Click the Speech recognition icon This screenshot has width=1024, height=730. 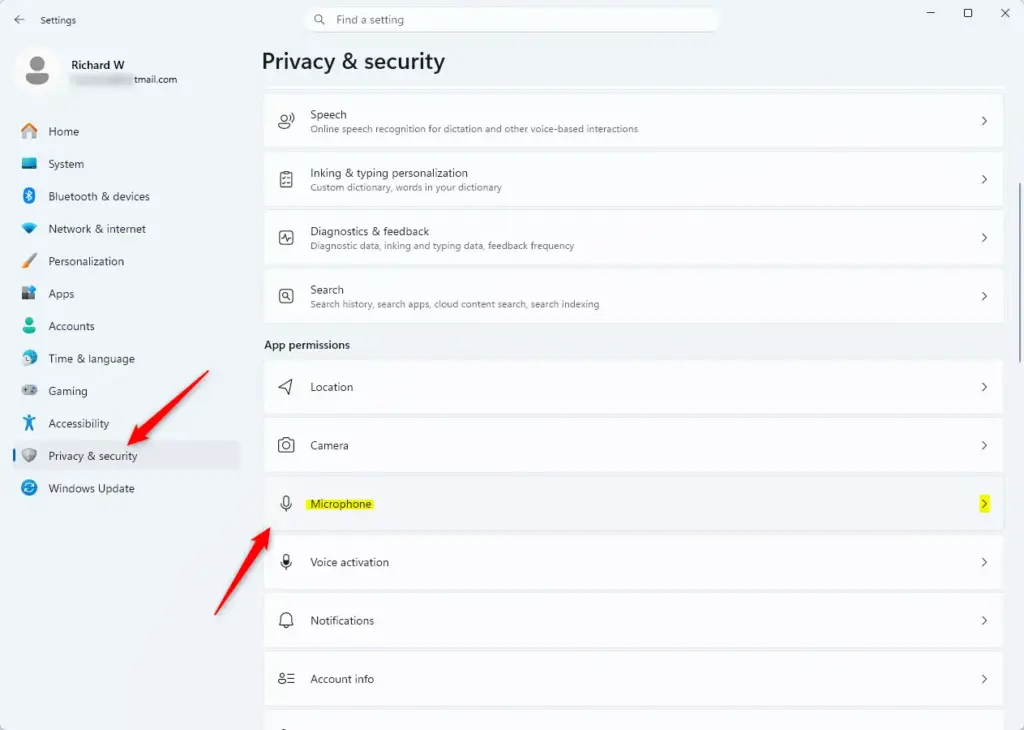(286, 121)
